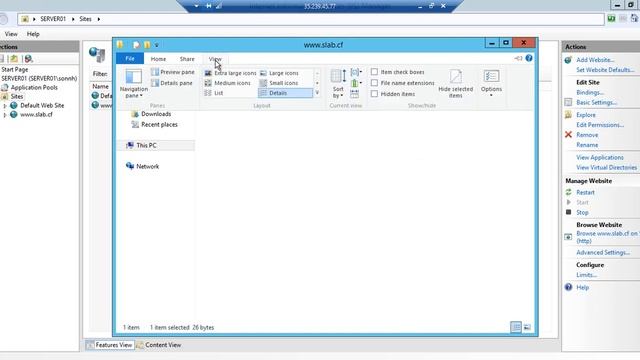Click Browse www.slab.cf link

coord(607,237)
